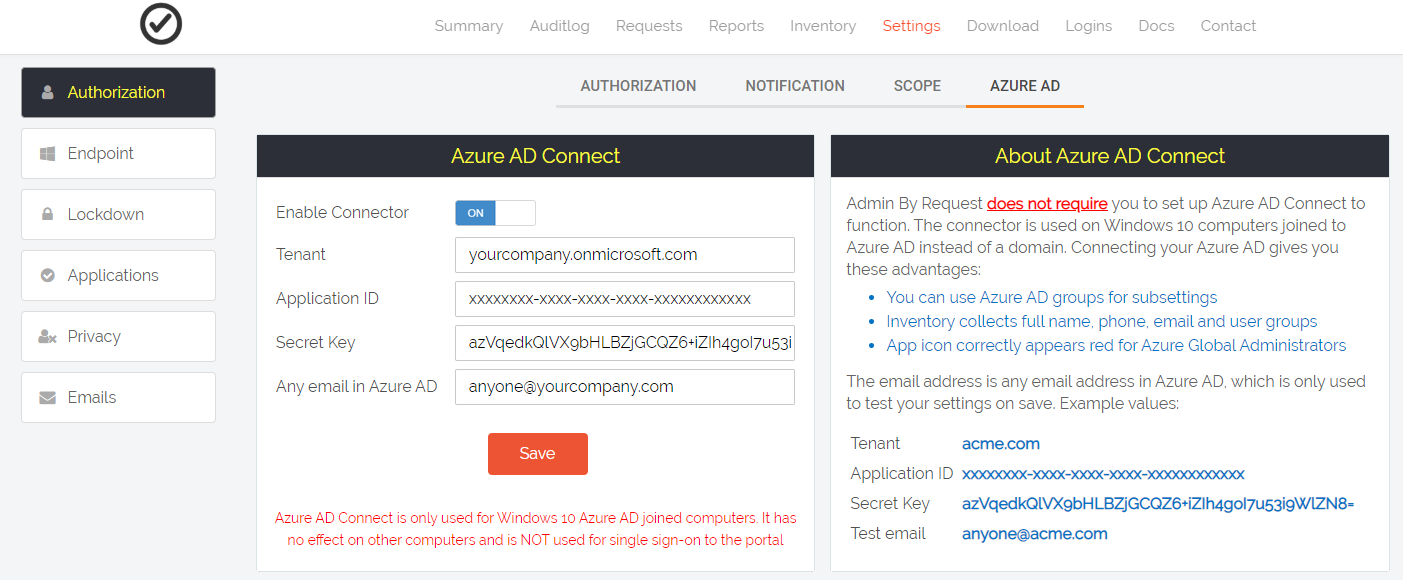Click the envelope icon beside Emails

pos(47,398)
